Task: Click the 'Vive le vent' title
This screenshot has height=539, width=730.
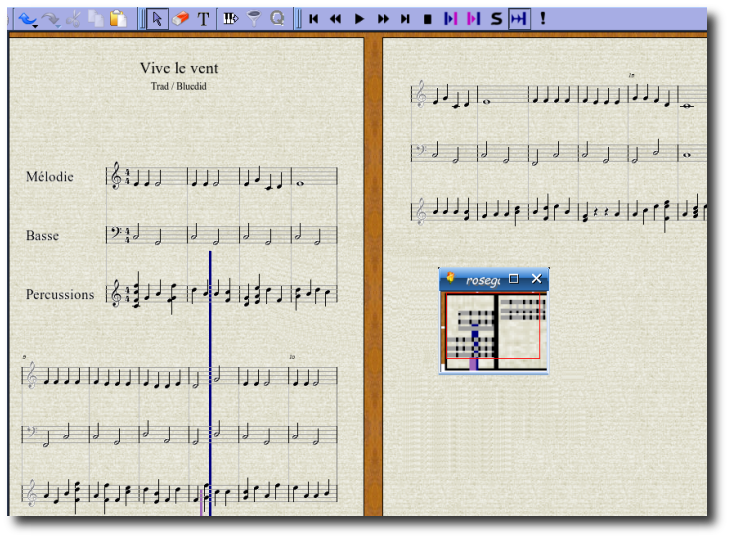Action: (x=179, y=68)
